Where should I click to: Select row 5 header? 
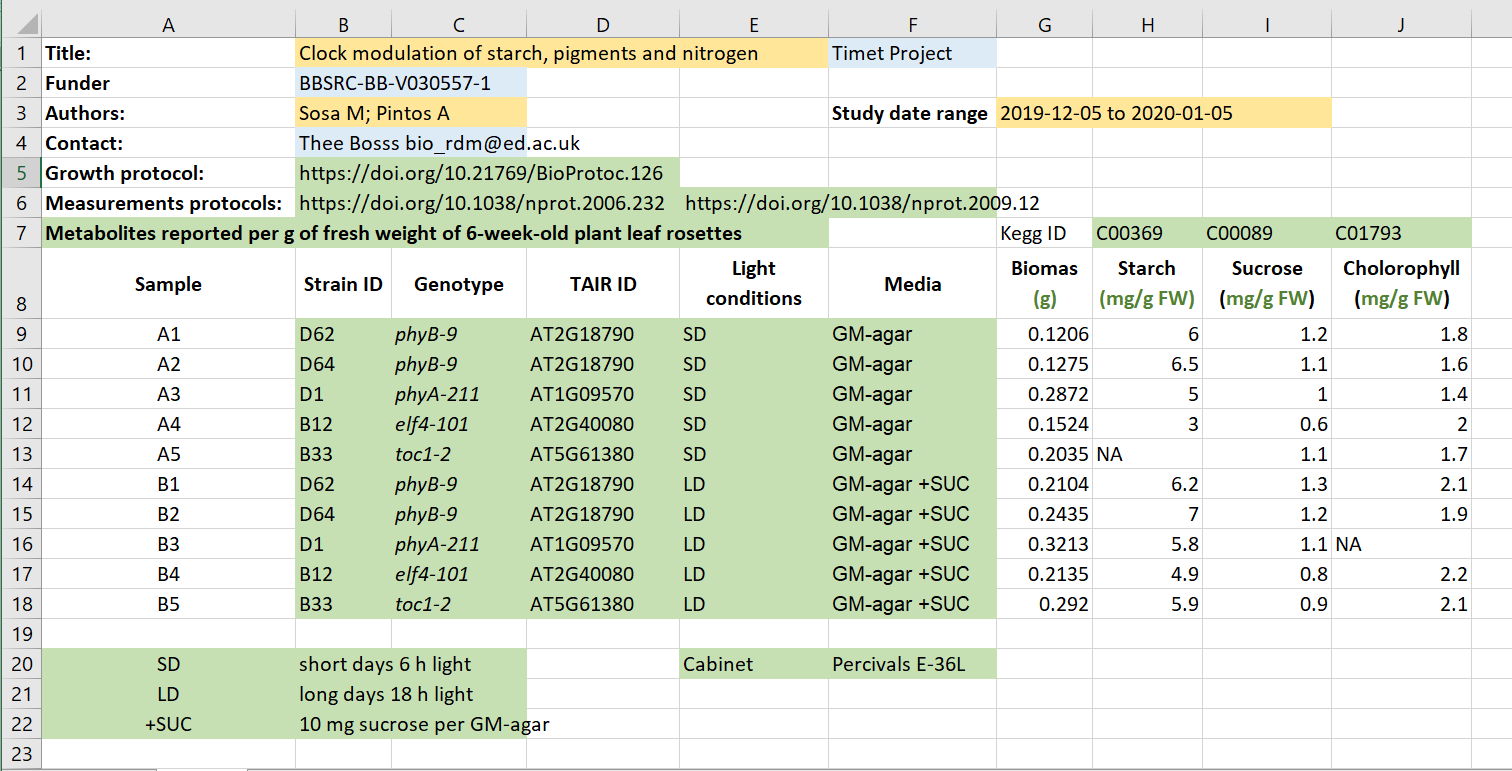click(20, 173)
